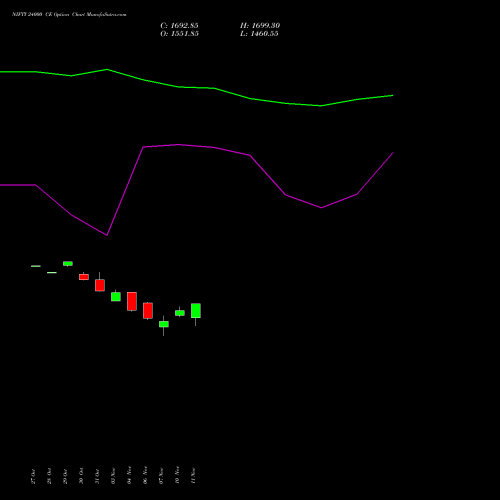Image resolution: width=500 pixels, height=500 pixels.
Task: Click the green candle above 29 Oct
Action: [68, 264]
